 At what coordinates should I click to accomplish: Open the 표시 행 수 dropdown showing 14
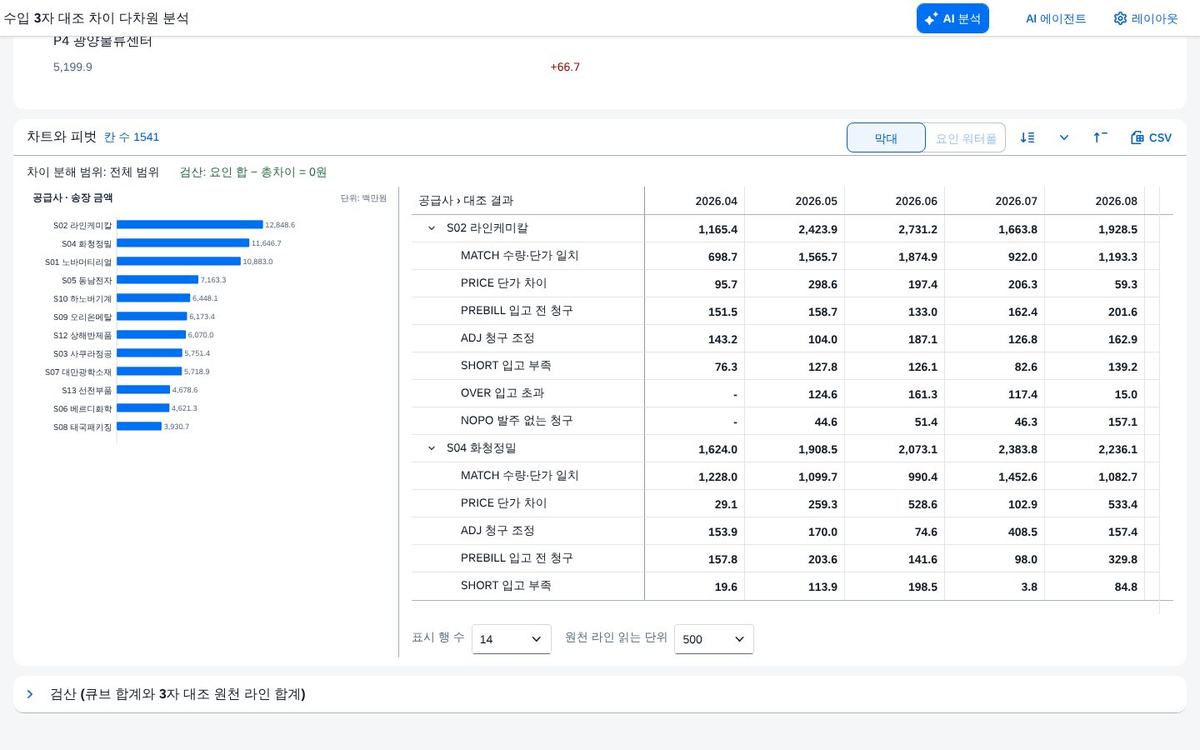(511, 639)
